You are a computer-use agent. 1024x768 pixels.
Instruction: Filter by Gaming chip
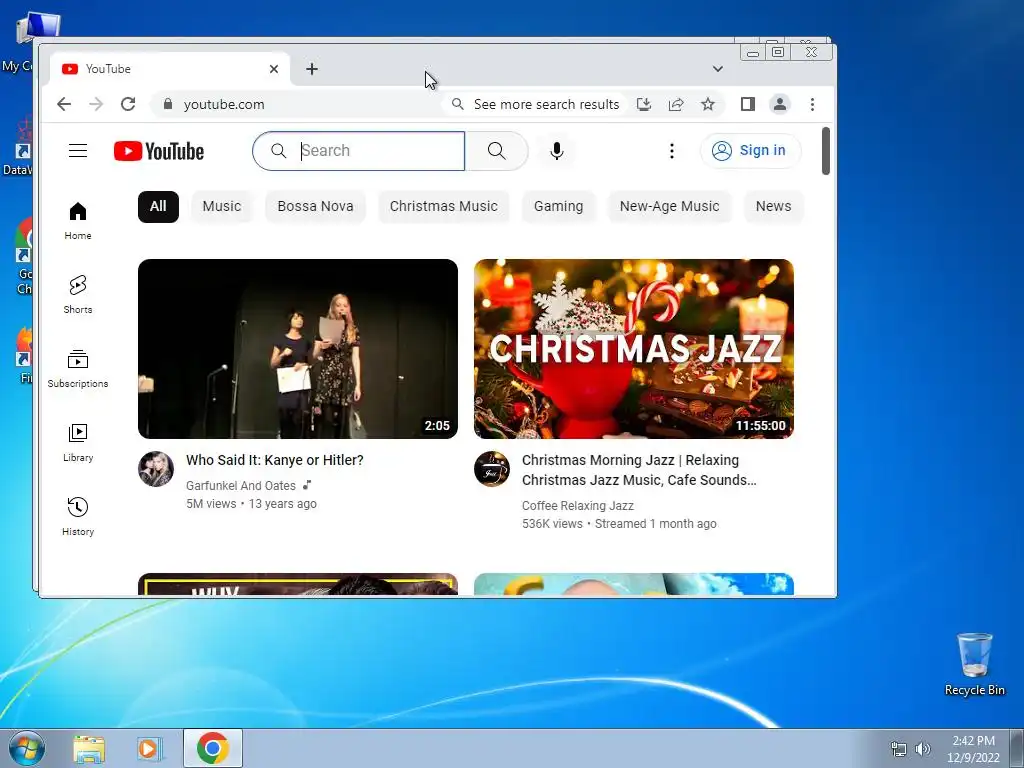558,206
